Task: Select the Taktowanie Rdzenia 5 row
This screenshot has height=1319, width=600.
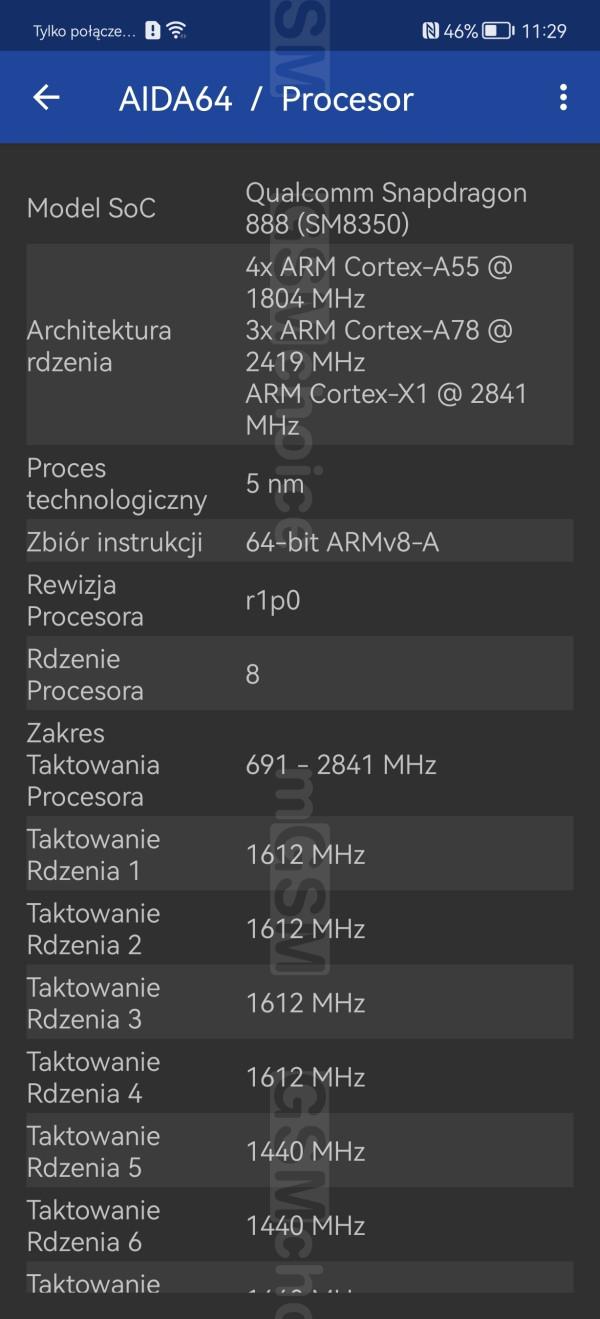Action: coord(299,1151)
